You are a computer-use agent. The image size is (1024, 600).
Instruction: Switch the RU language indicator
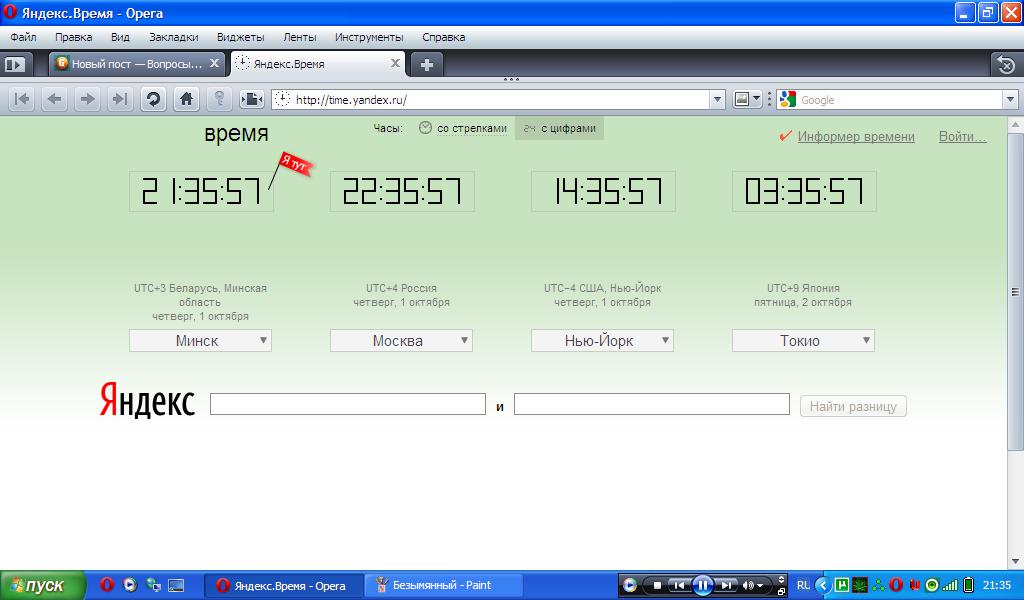803,585
